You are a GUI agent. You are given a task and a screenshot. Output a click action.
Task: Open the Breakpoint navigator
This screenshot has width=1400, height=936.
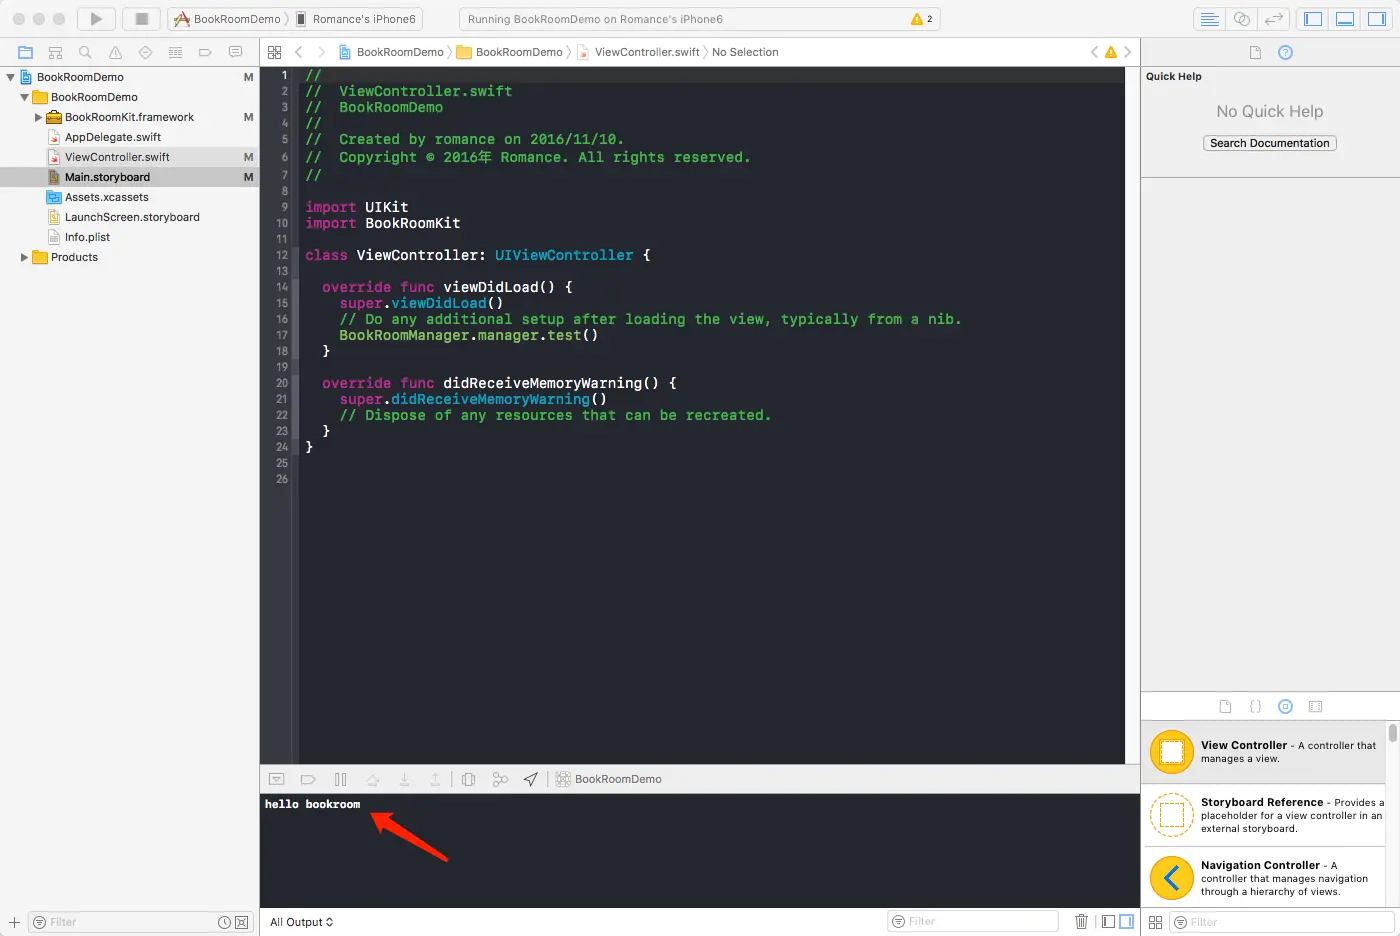click(205, 52)
